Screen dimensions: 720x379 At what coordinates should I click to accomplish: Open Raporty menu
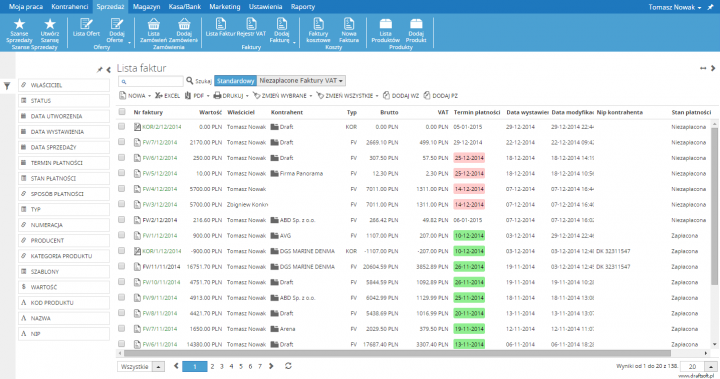coord(303,7)
